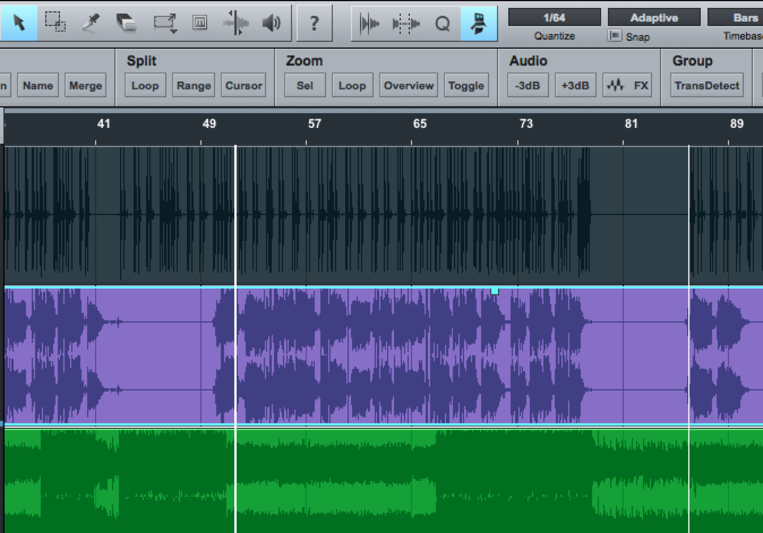Image resolution: width=763 pixels, height=533 pixels.
Task: Select the Paint tool
Action: (x=164, y=21)
